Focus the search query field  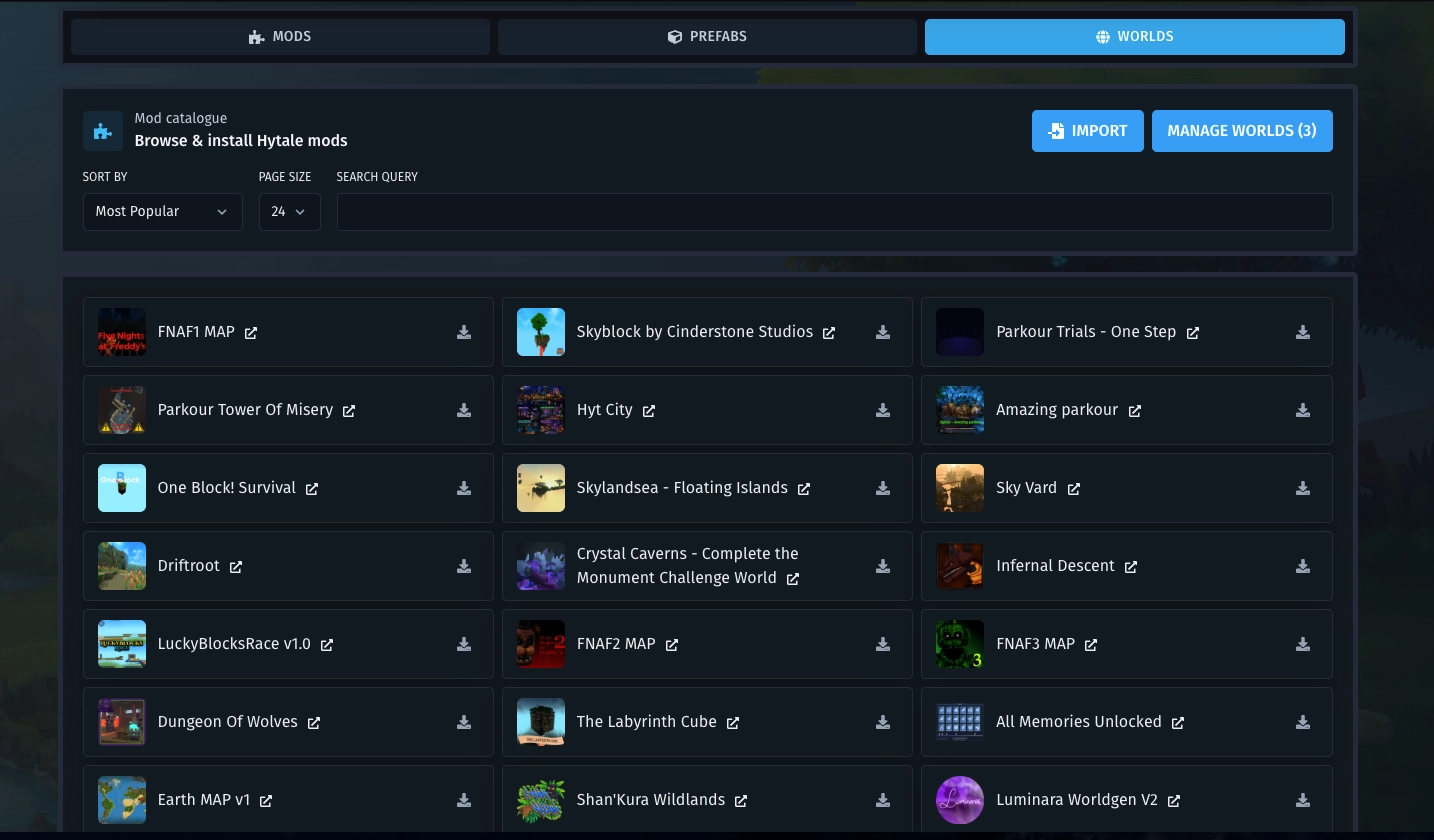835,212
